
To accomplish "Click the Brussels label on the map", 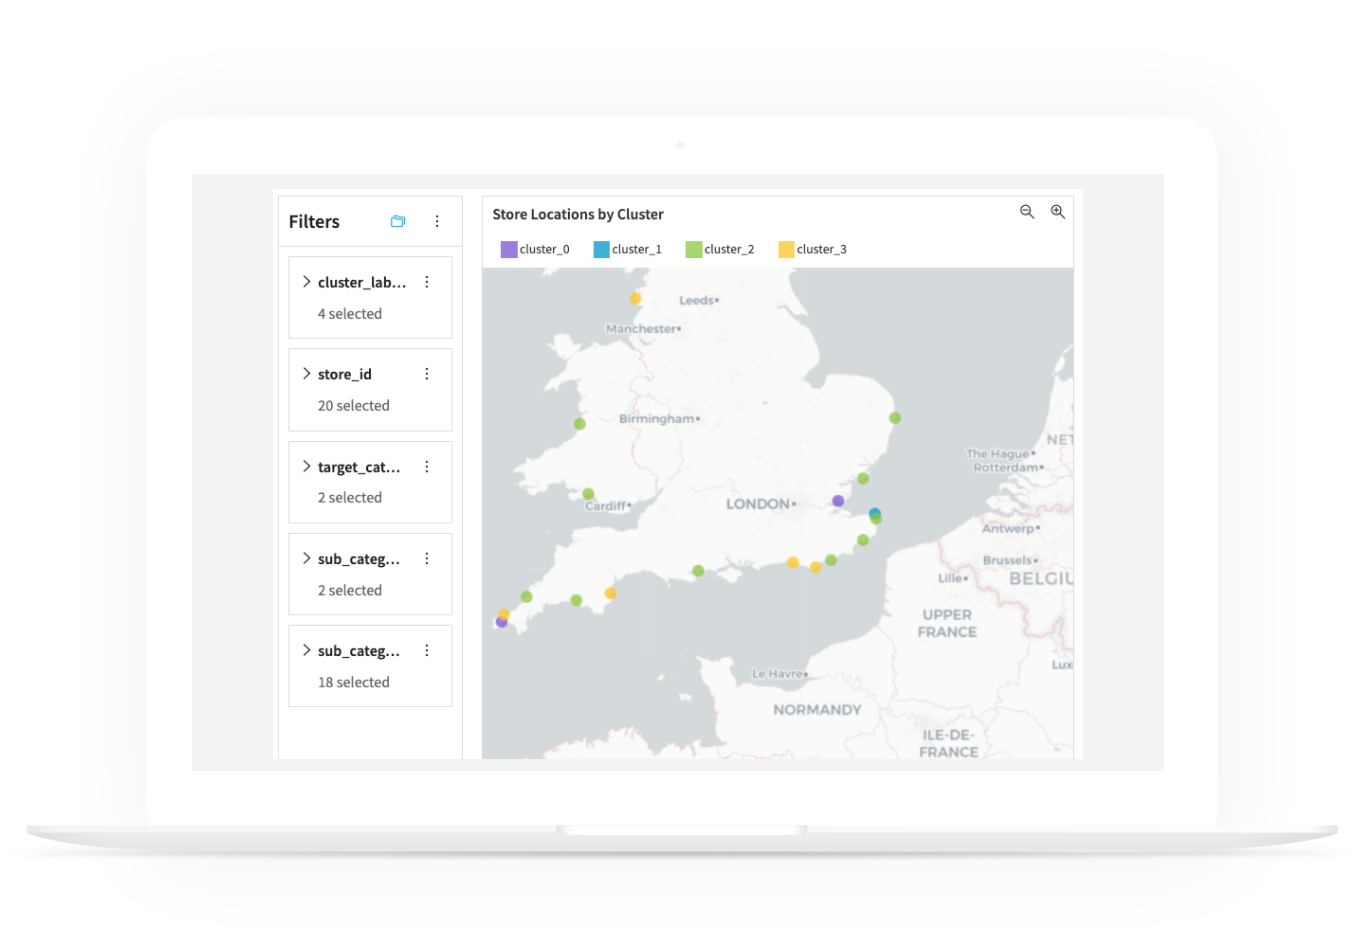I will [x=1007, y=560].
